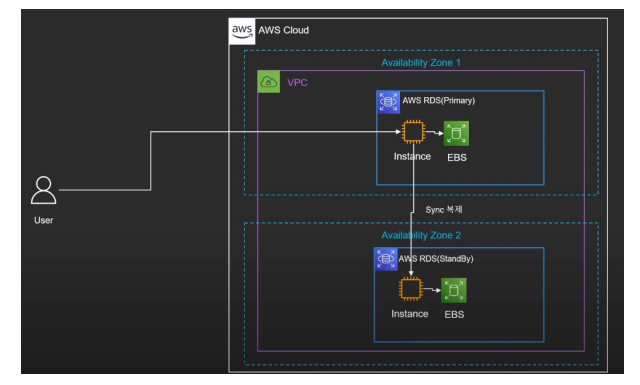Click the AWS RDS(Primary) database icon
This screenshot has width=640, height=385.
click(388, 102)
